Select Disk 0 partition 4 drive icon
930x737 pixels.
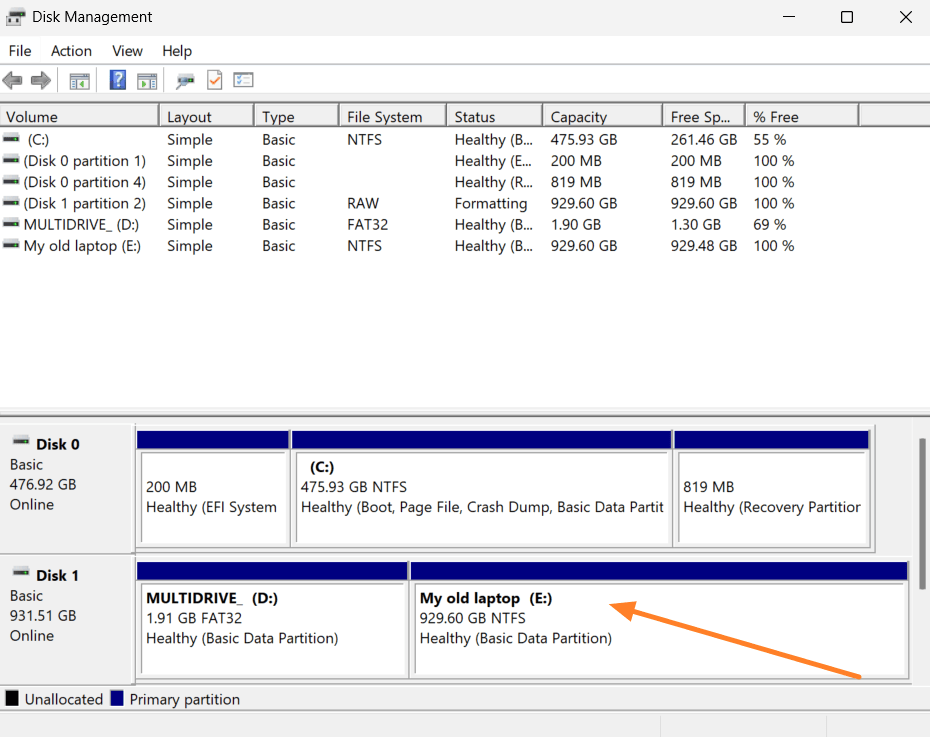(x=11, y=181)
